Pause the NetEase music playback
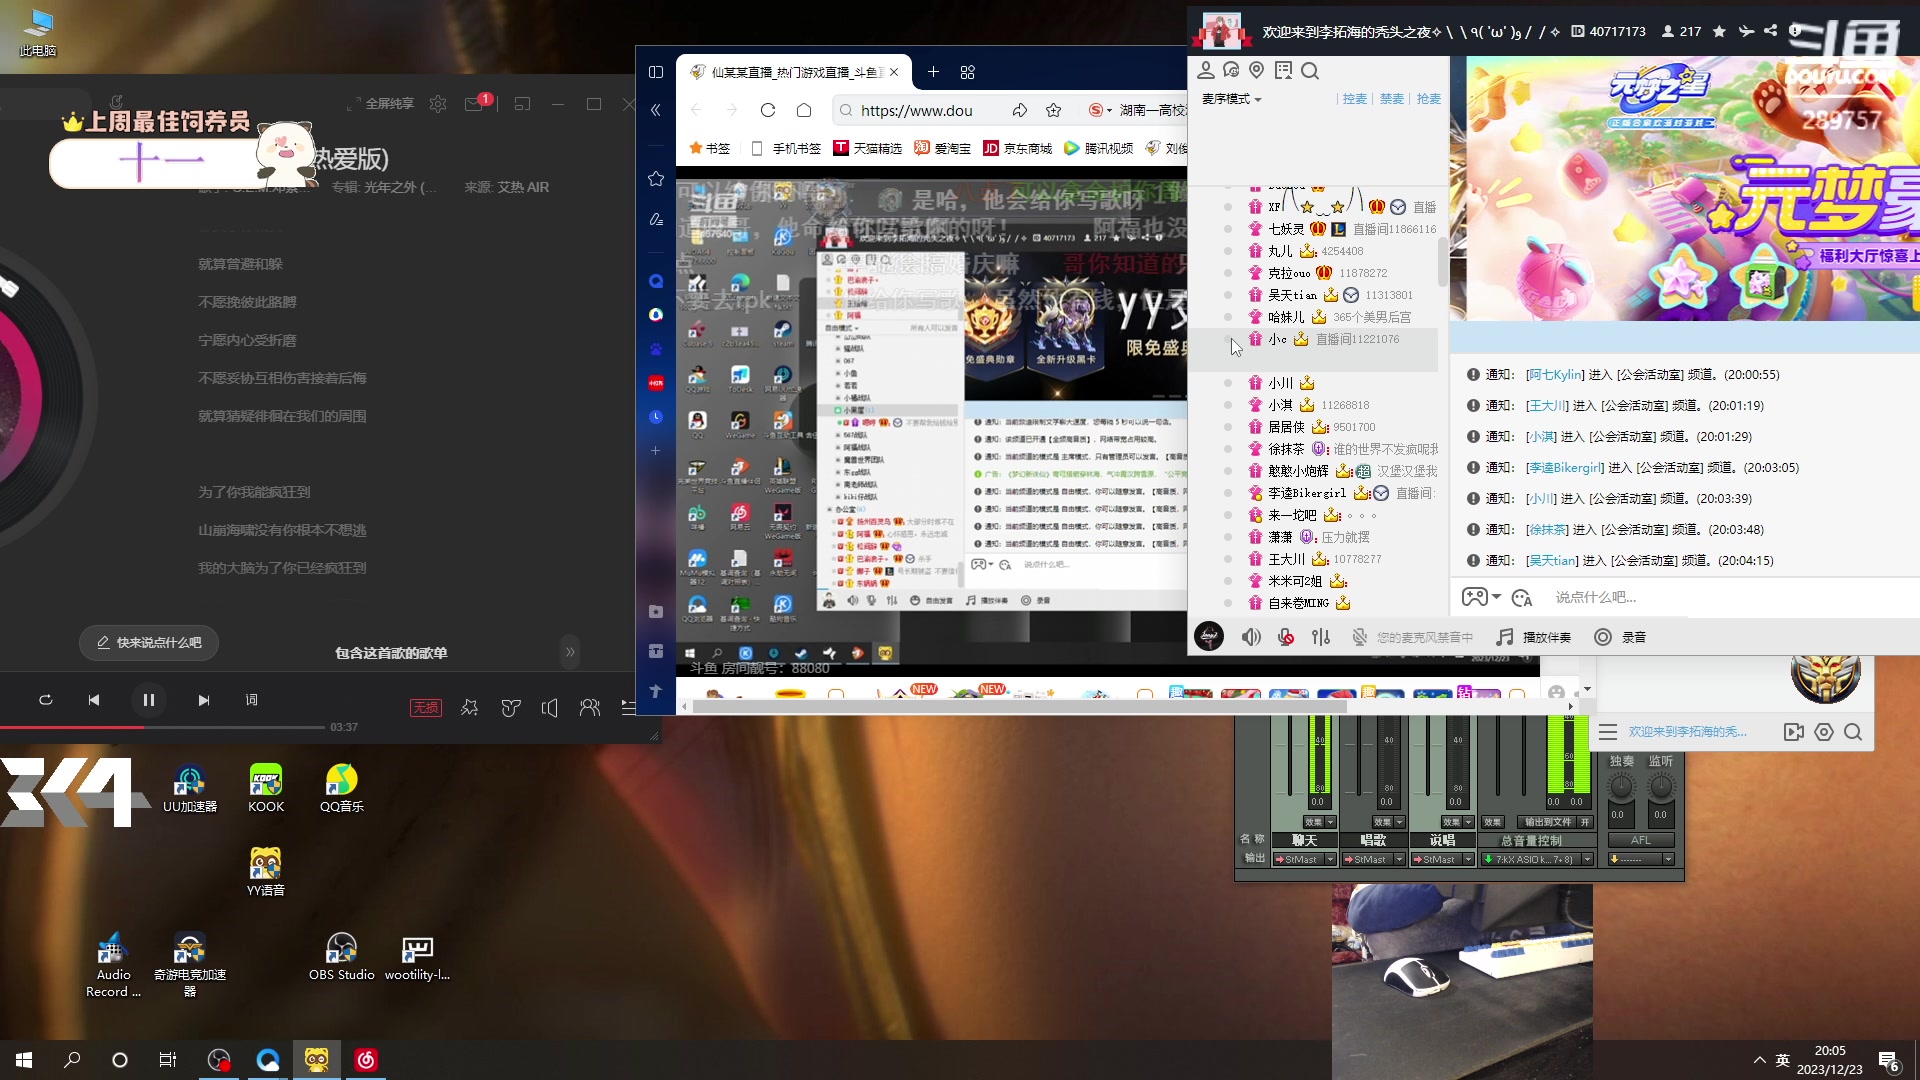The height and width of the screenshot is (1080, 1920). point(148,700)
